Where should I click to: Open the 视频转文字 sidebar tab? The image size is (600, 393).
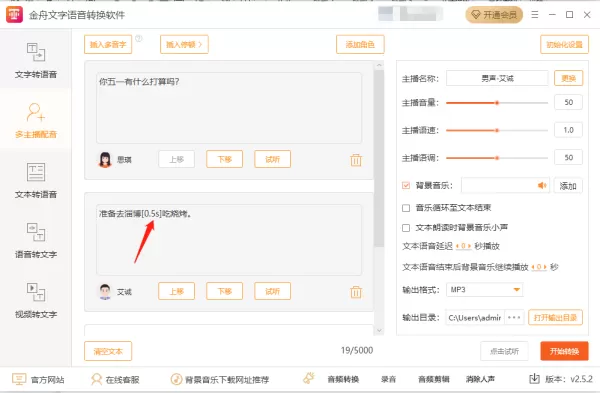(x=36, y=301)
